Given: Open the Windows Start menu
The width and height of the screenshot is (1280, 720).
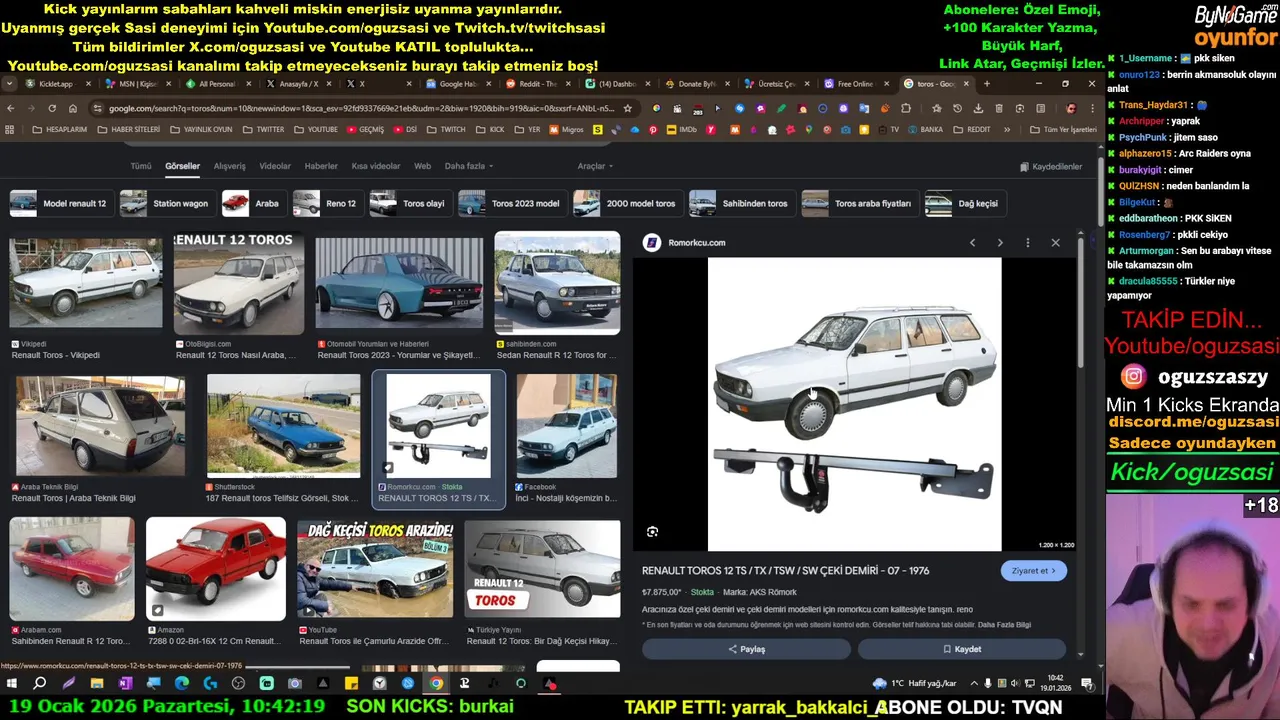Looking at the screenshot, I should pos(12,684).
